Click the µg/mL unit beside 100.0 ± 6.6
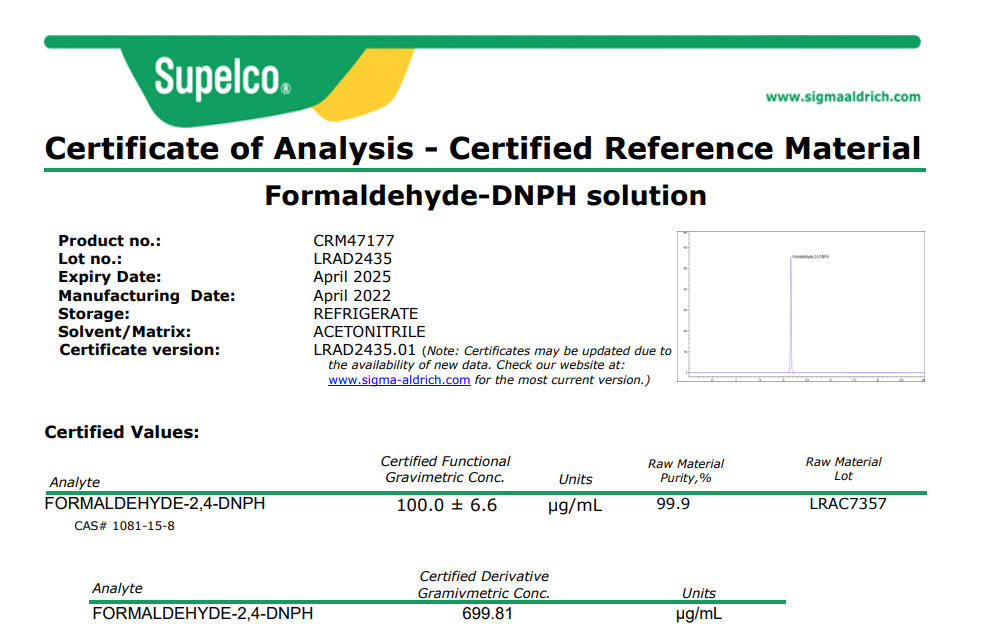The image size is (984, 638). [575, 506]
